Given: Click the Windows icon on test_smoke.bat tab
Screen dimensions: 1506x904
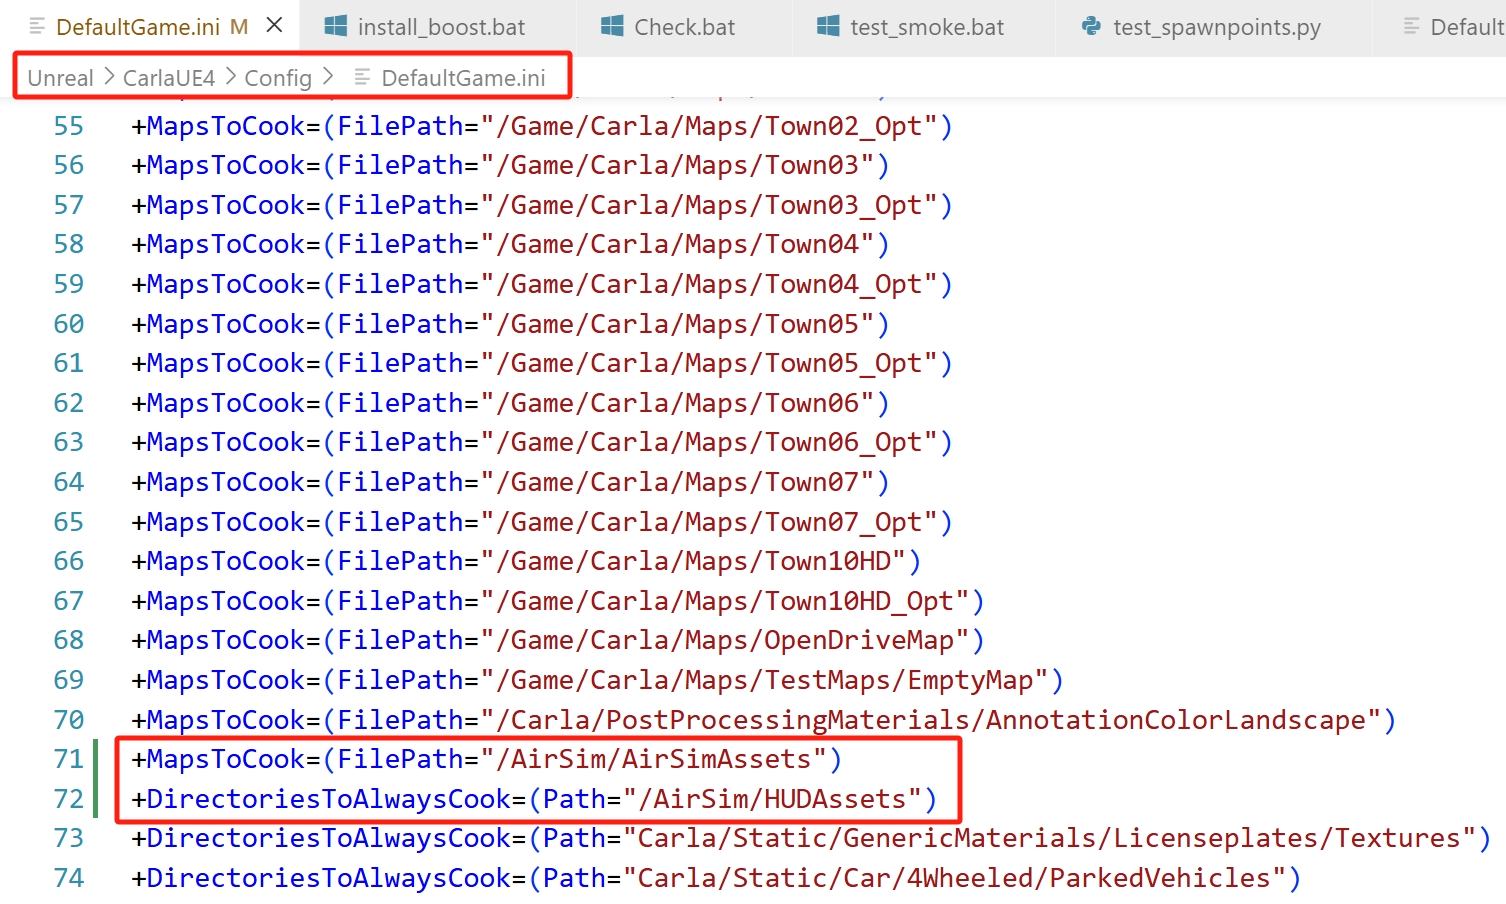Looking at the screenshot, I should pyautogui.click(x=828, y=26).
